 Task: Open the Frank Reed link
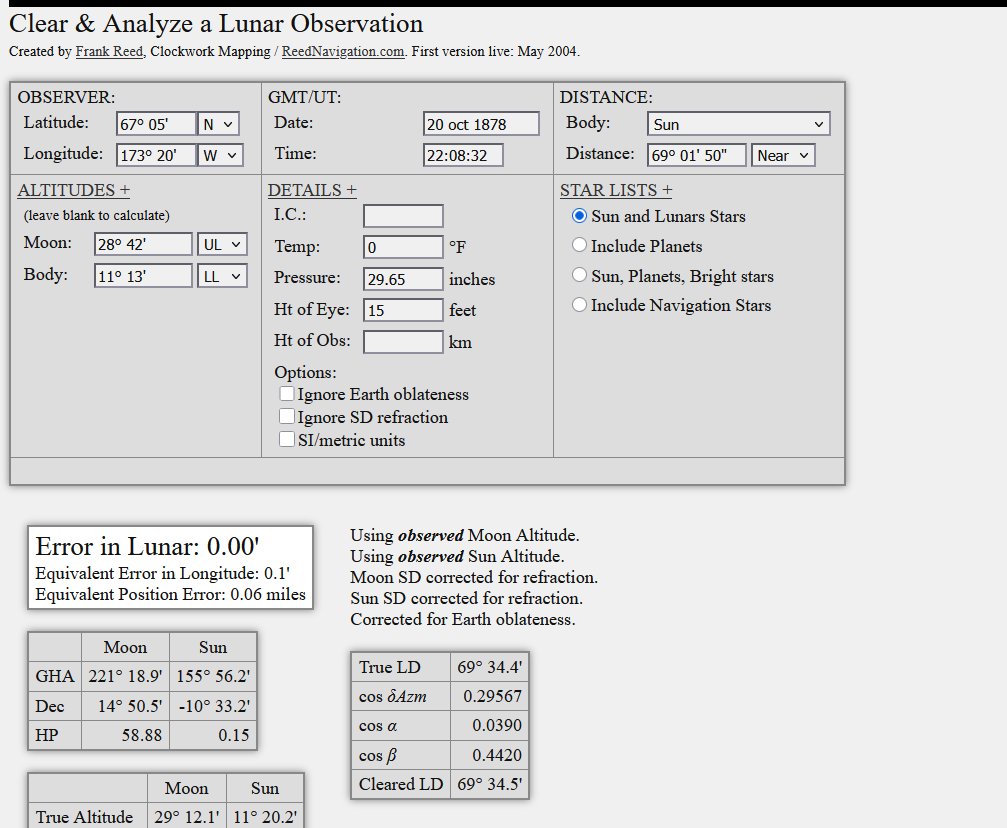[110, 52]
